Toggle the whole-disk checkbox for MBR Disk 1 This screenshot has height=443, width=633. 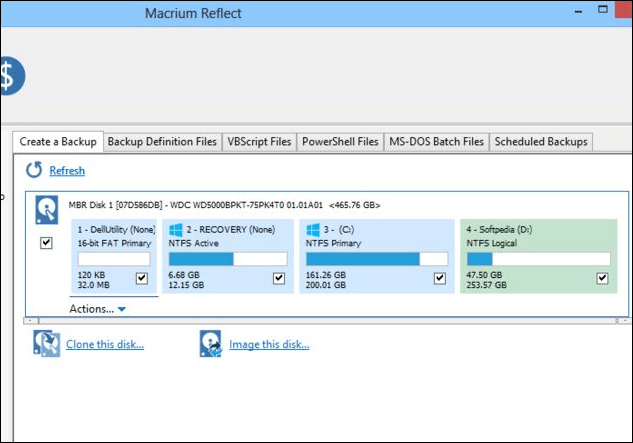tap(46, 243)
